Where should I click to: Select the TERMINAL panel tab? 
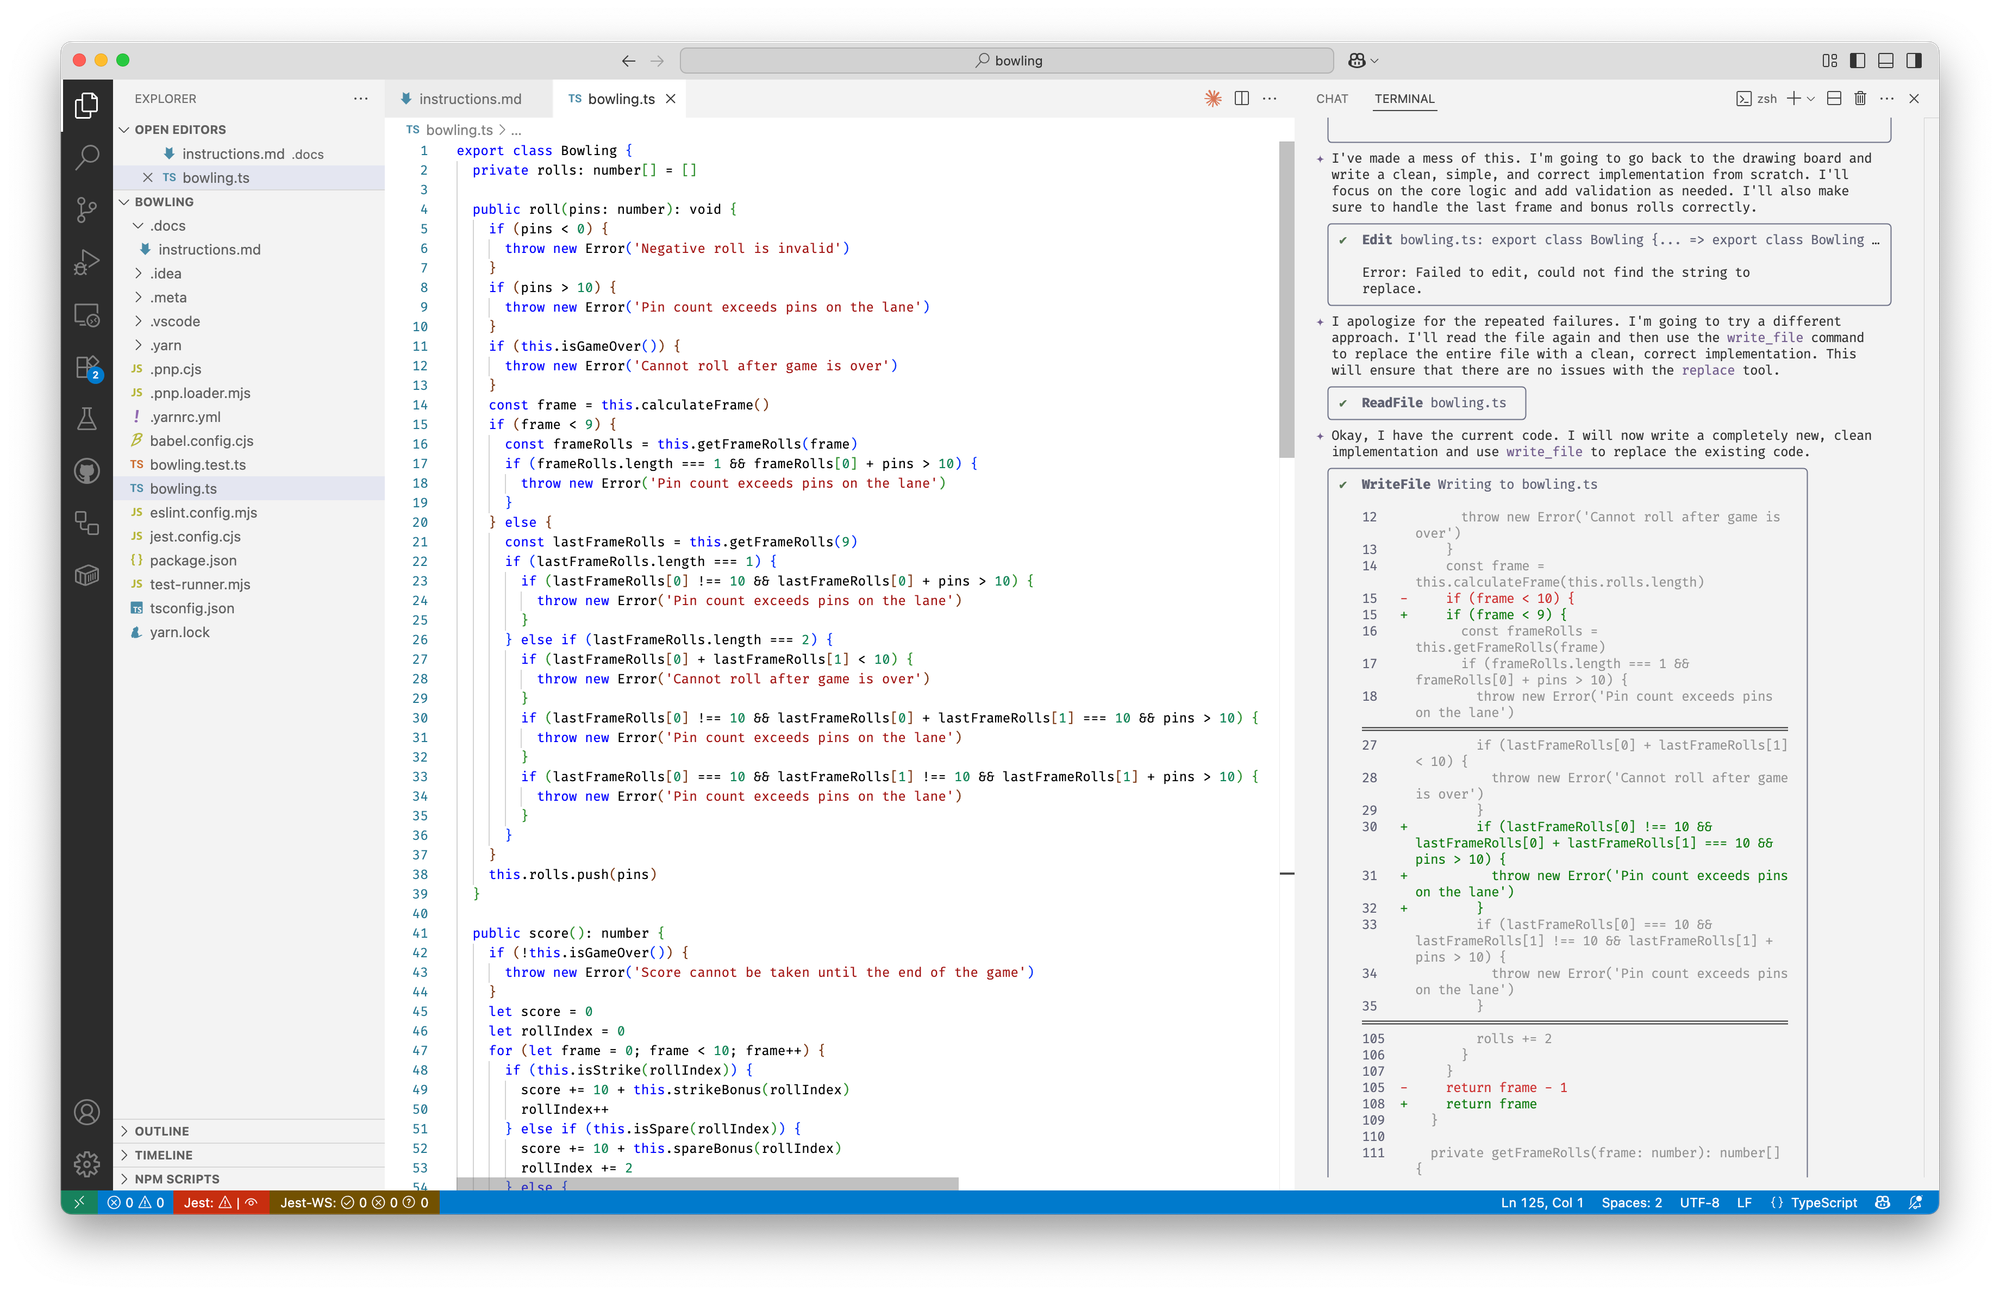[x=1404, y=99]
